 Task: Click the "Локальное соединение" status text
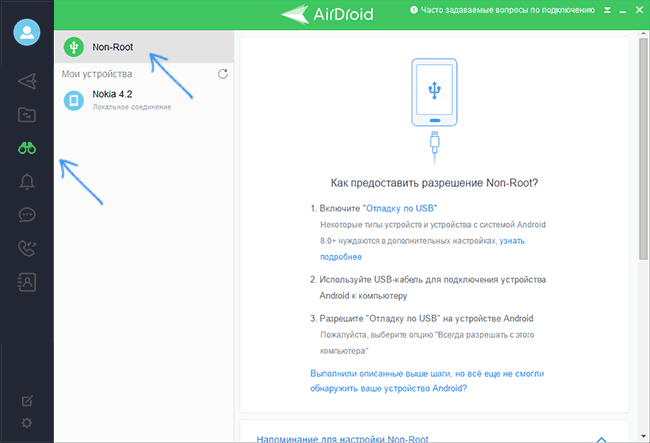click(132, 107)
